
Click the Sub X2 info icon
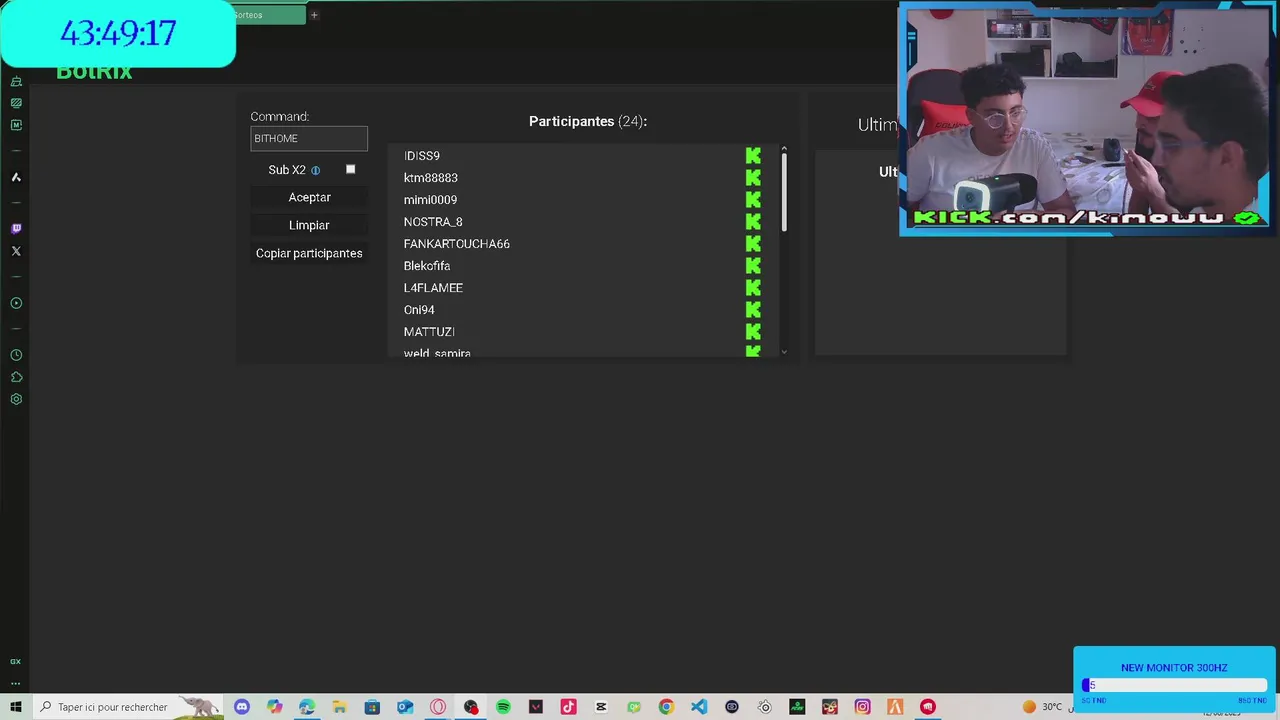315,170
